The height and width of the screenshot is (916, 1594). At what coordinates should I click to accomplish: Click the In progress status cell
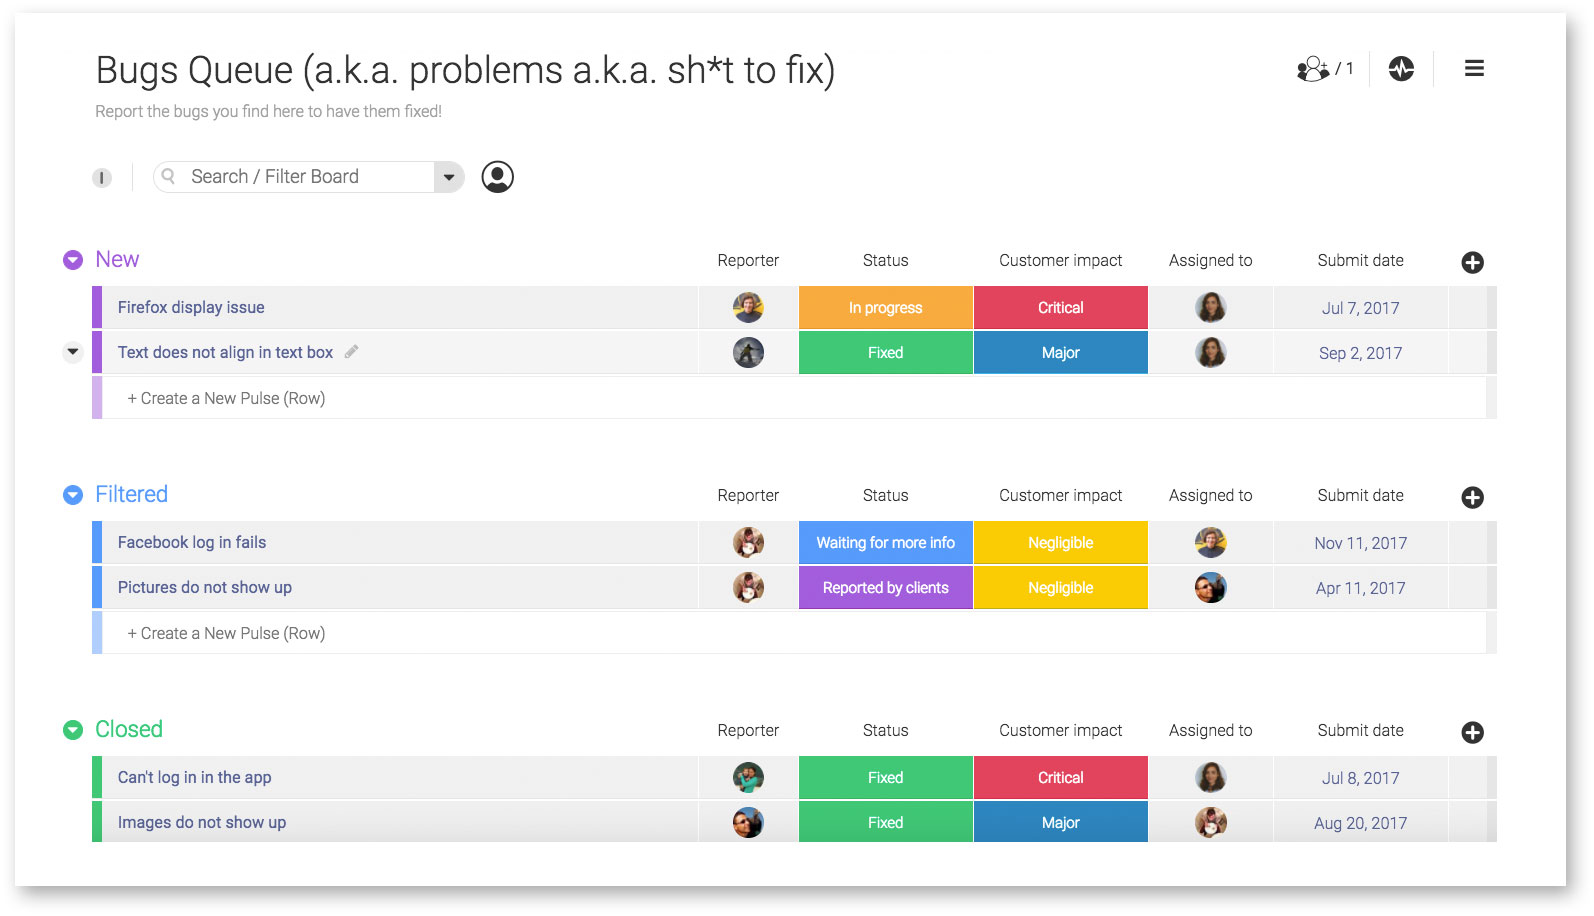tap(885, 308)
